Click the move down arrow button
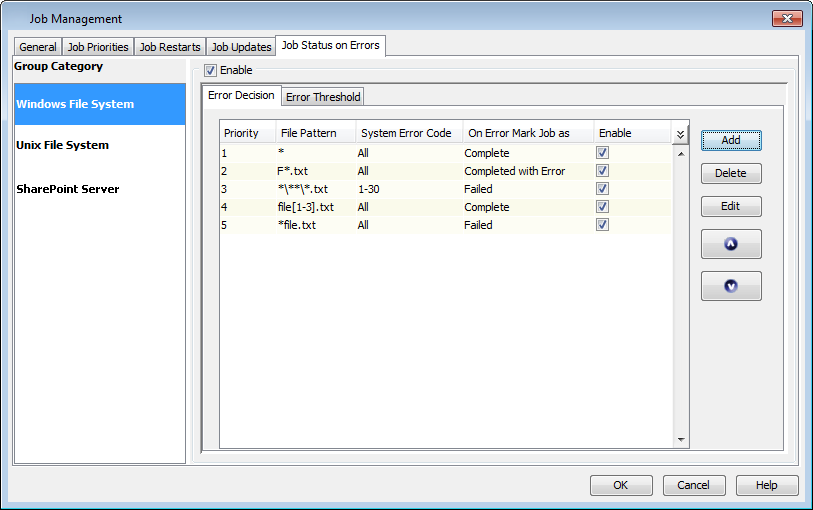 click(x=731, y=286)
